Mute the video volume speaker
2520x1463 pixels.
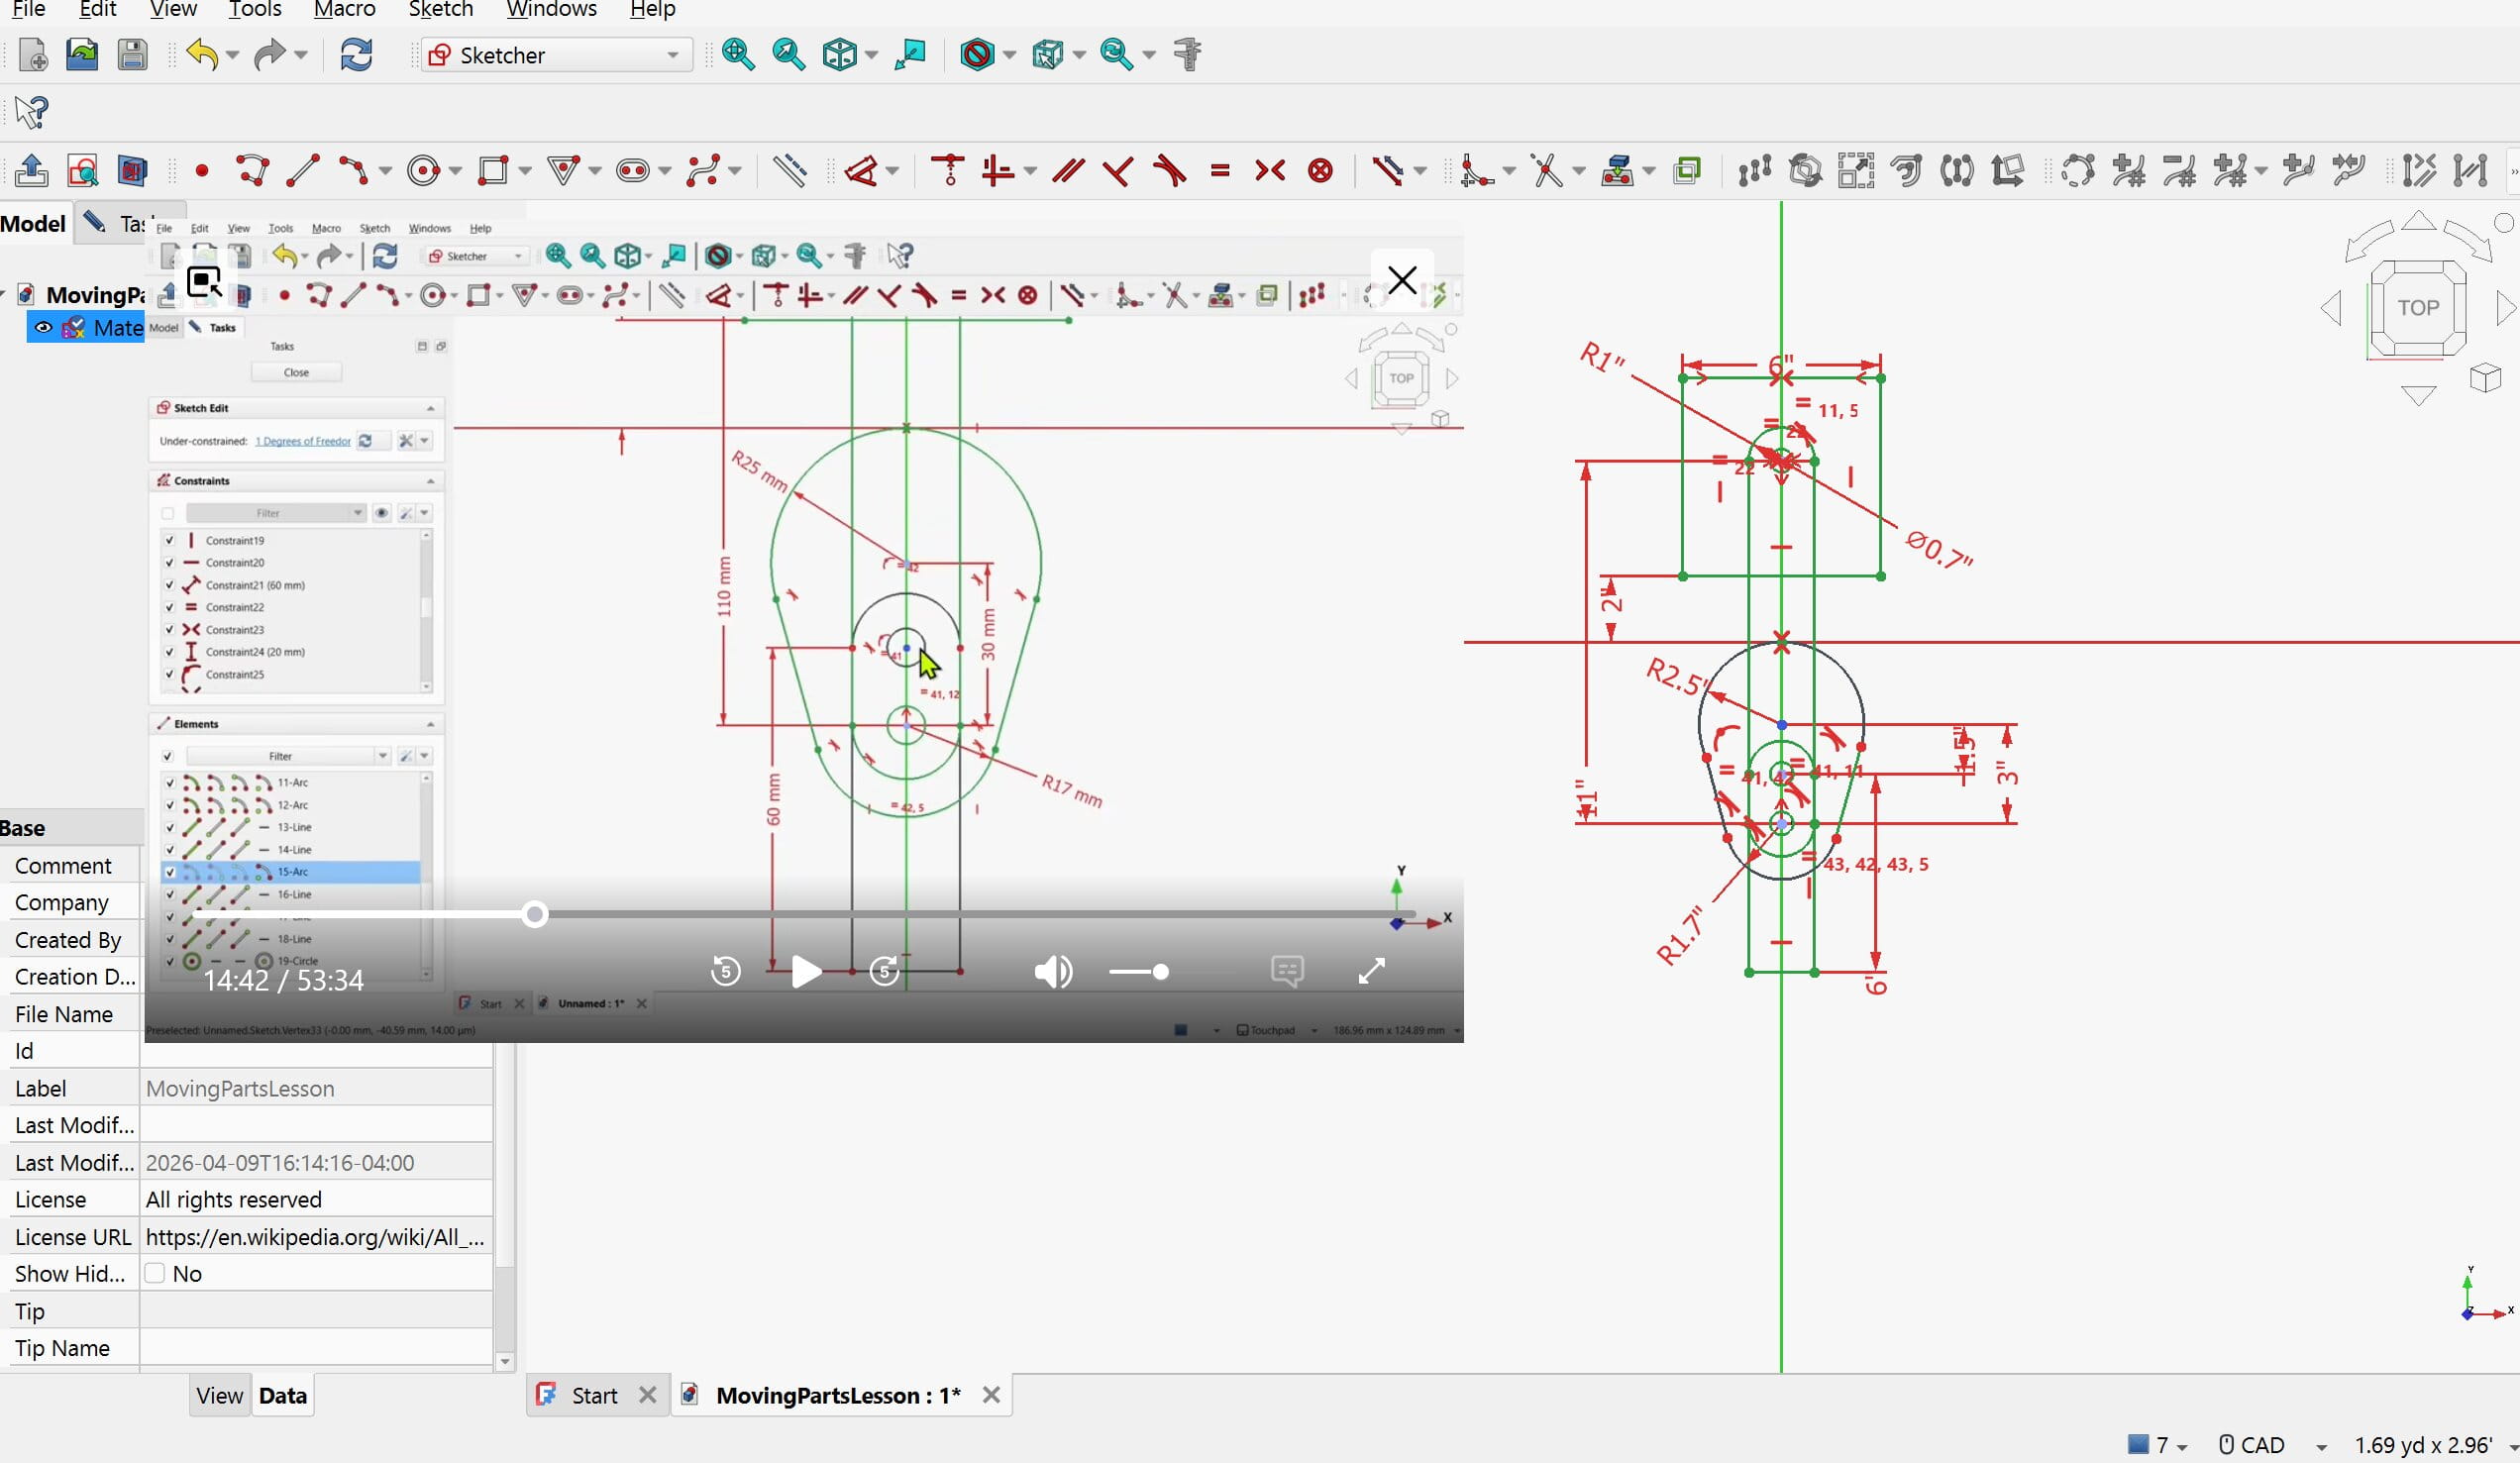click(1053, 971)
